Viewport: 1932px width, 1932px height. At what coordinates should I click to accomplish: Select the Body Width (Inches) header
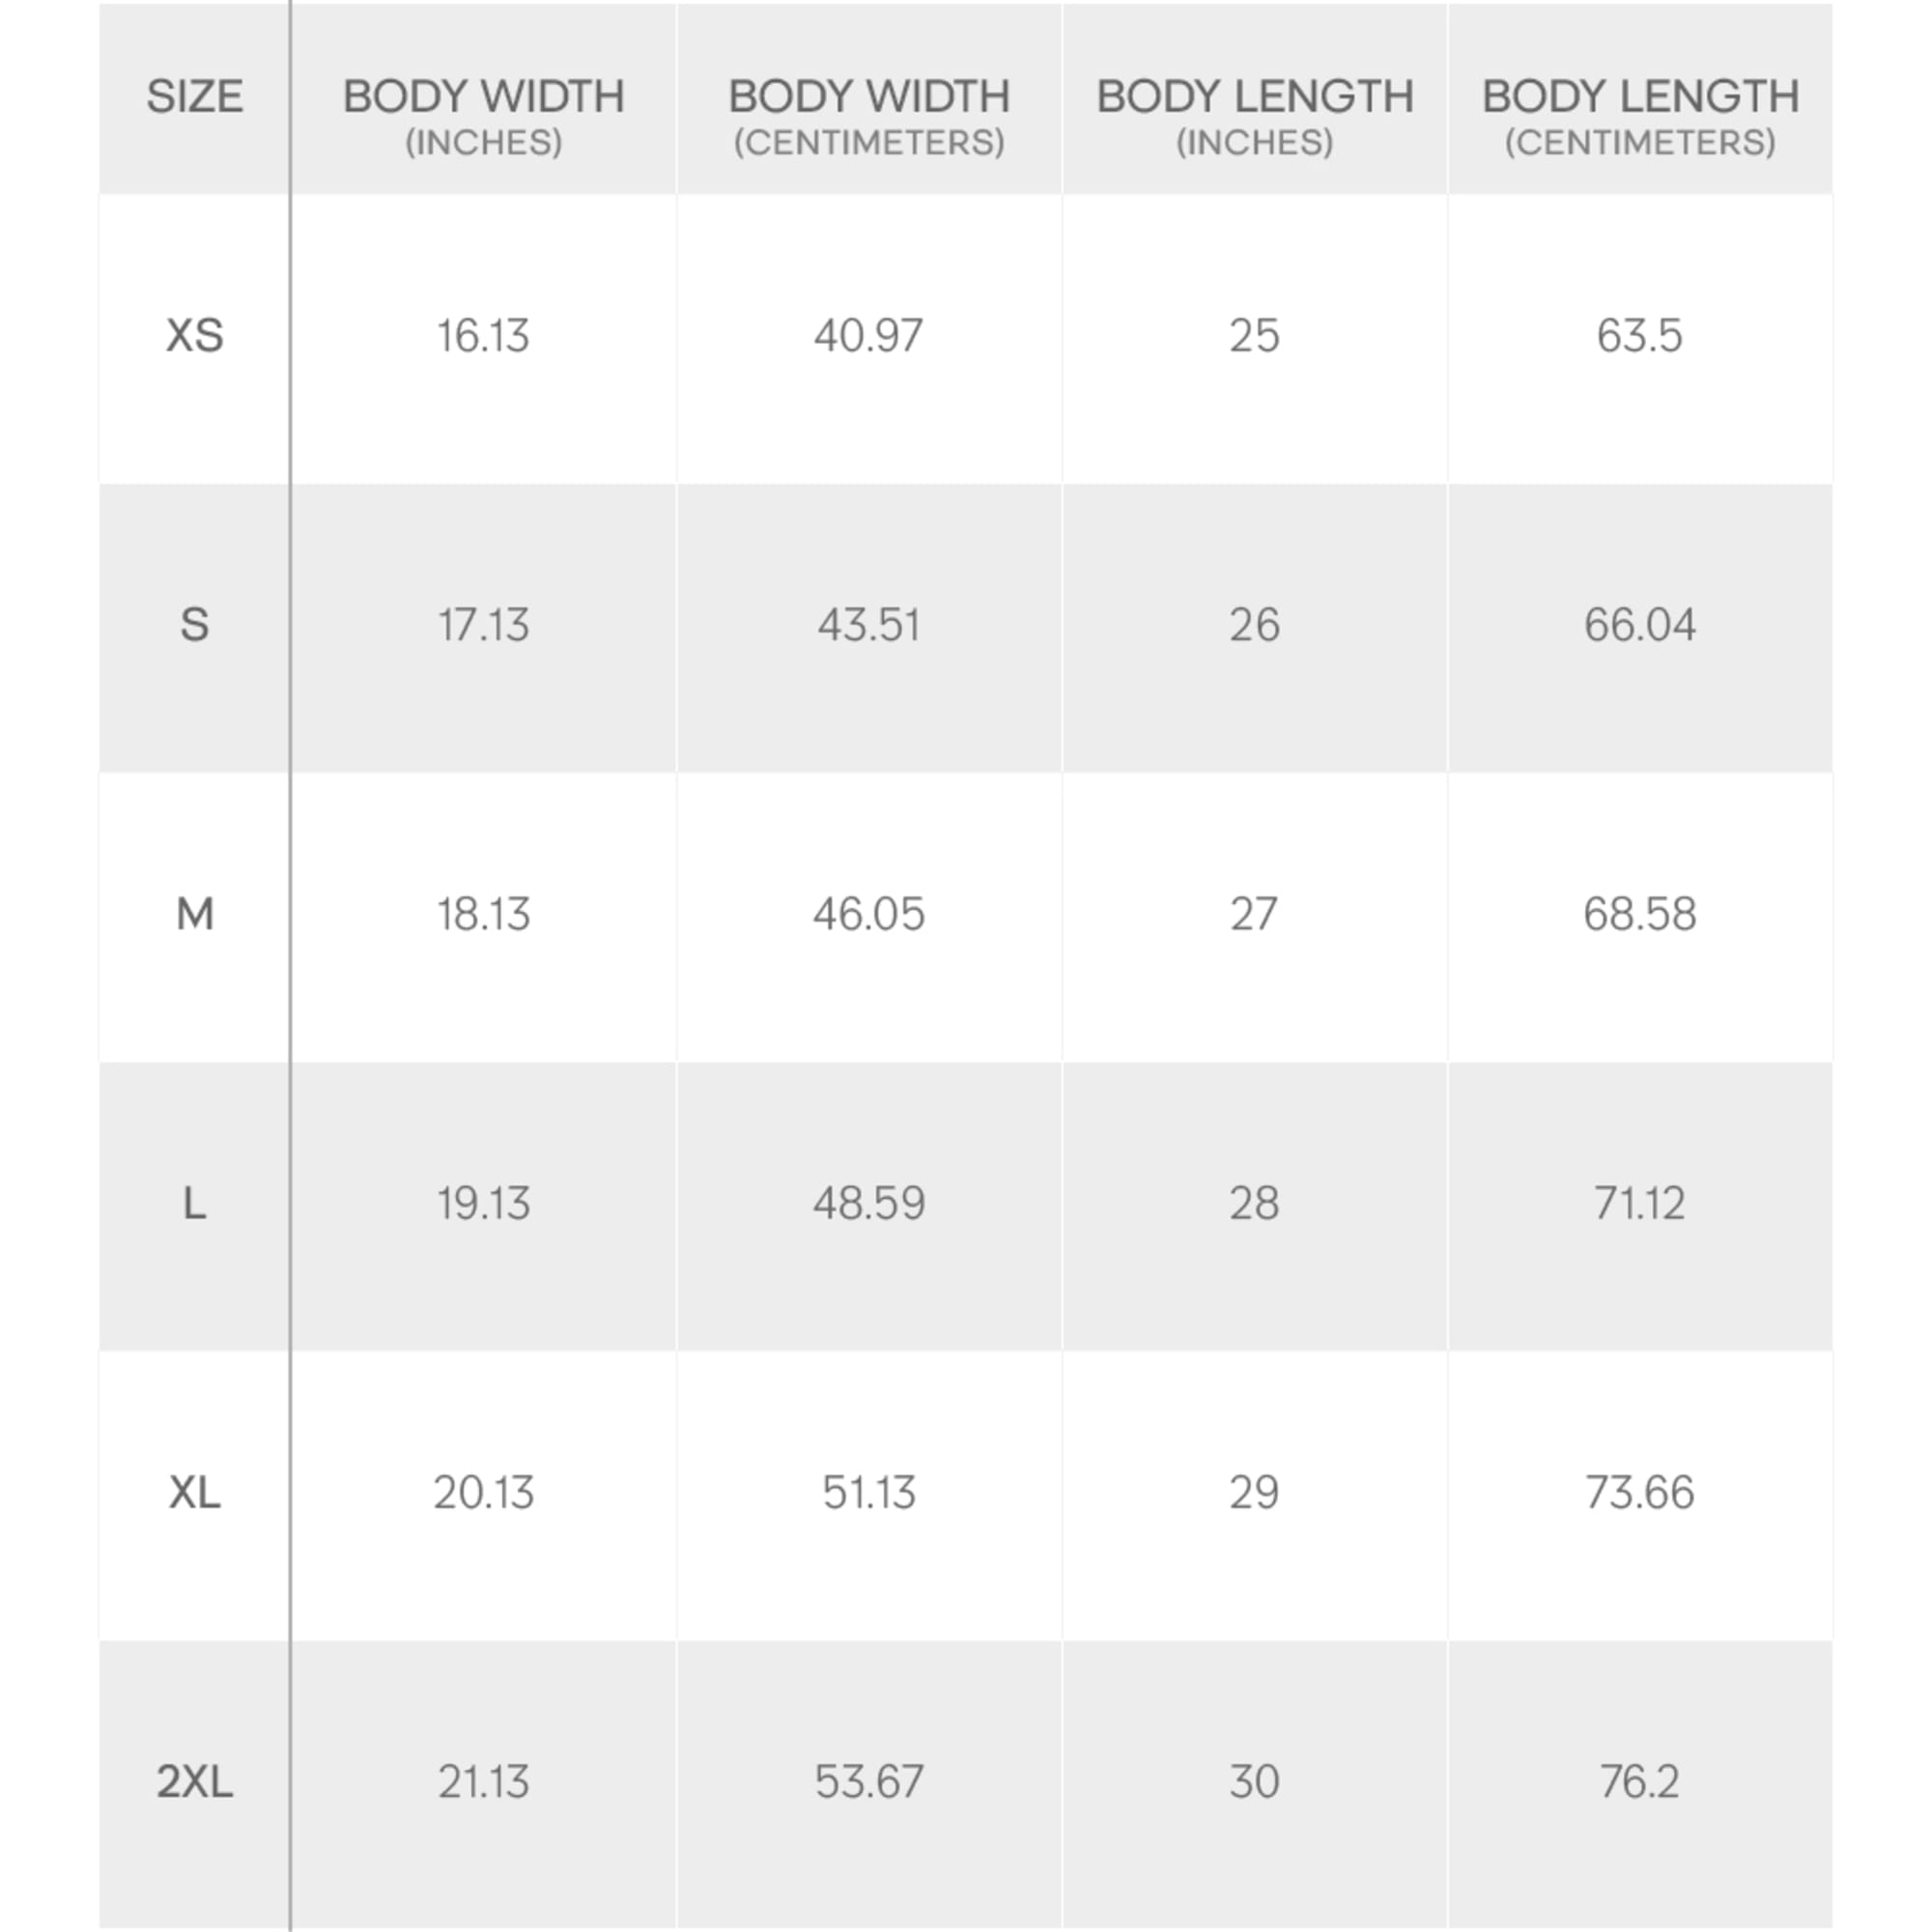(483, 115)
